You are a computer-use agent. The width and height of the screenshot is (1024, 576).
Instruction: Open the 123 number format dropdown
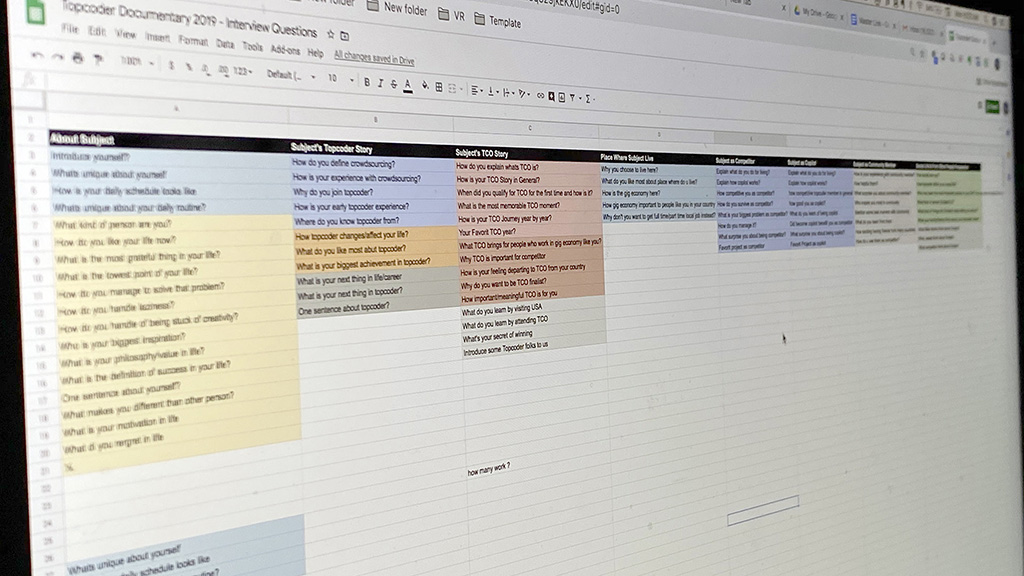[x=243, y=71]
